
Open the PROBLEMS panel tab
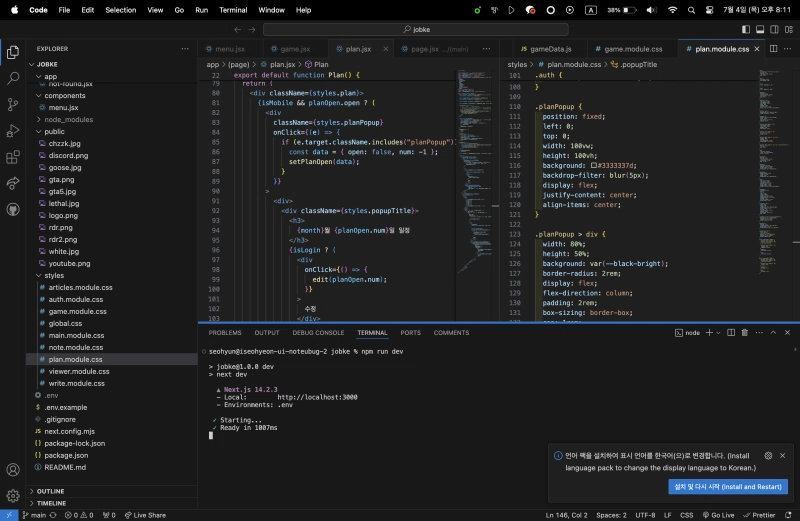[x=224, y=332]
